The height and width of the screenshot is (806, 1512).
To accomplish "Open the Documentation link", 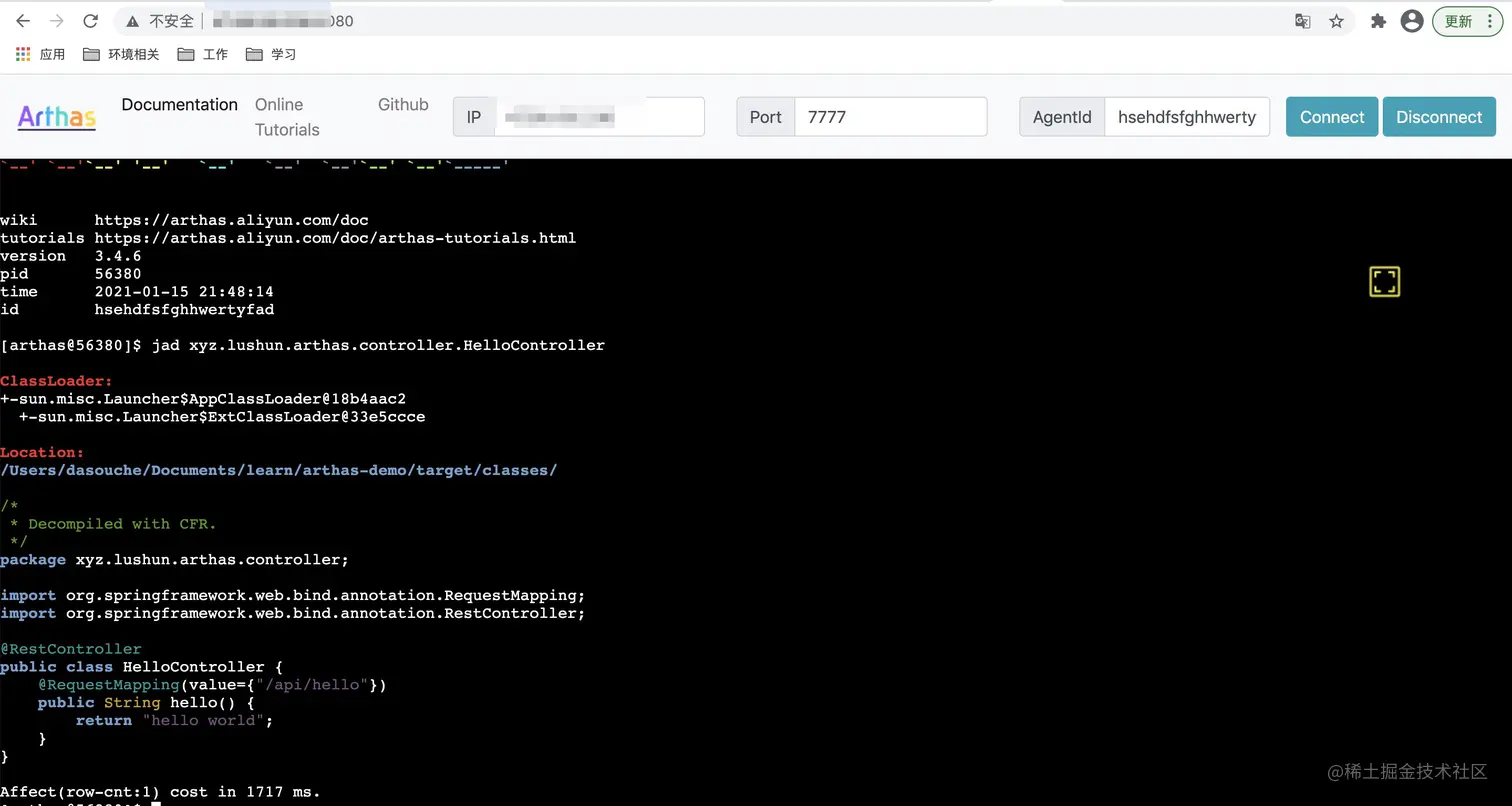I will click(x=180, y=104).
